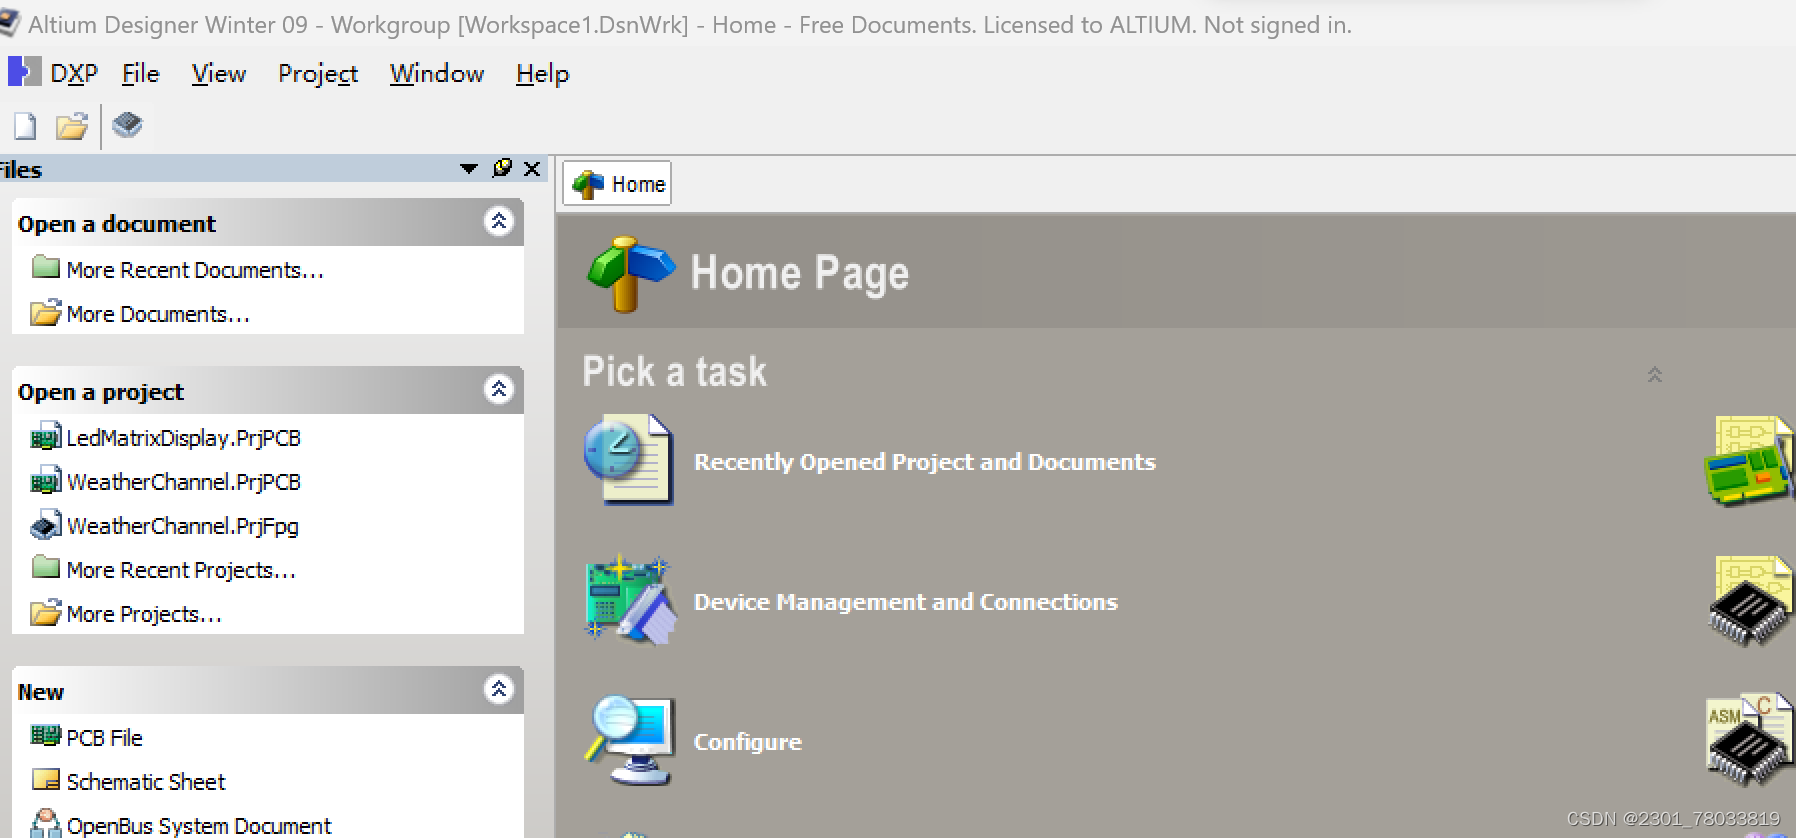
Task: Click the Configure monitor magnifier icon
Action: (630, 741)
